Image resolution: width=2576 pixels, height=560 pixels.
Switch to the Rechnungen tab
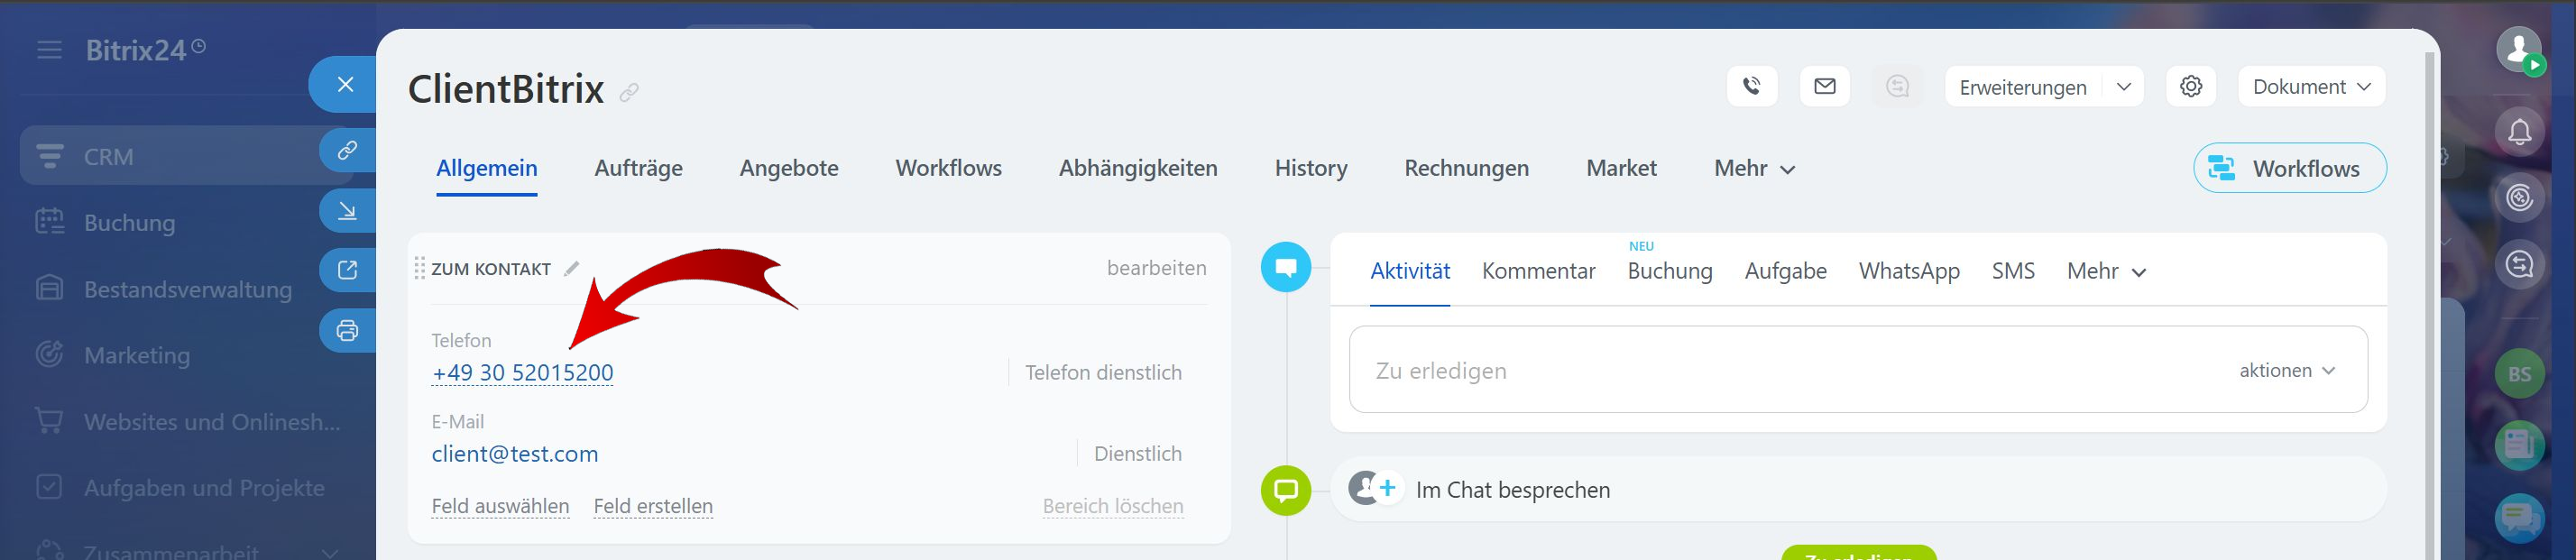point(1466,168)
